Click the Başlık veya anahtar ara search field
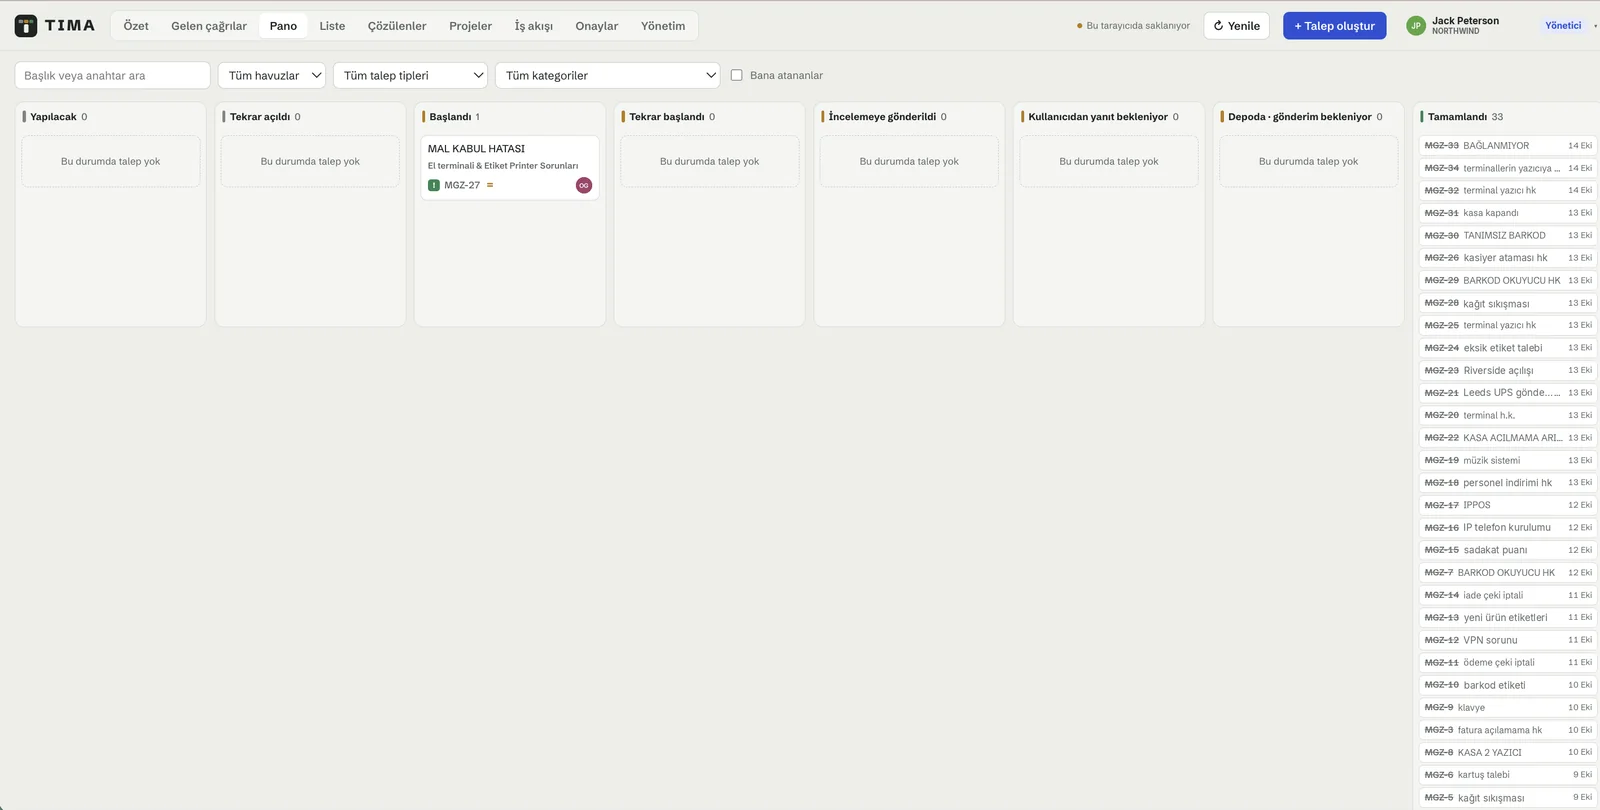The height and width of the screenshot is (810, 1600). [x=113, y=75]
